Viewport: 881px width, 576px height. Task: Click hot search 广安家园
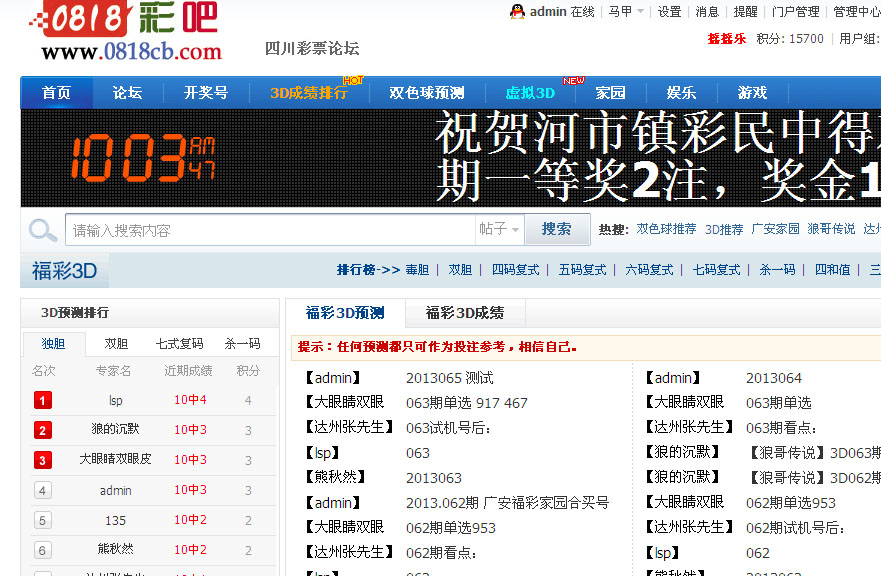(775, 229)
